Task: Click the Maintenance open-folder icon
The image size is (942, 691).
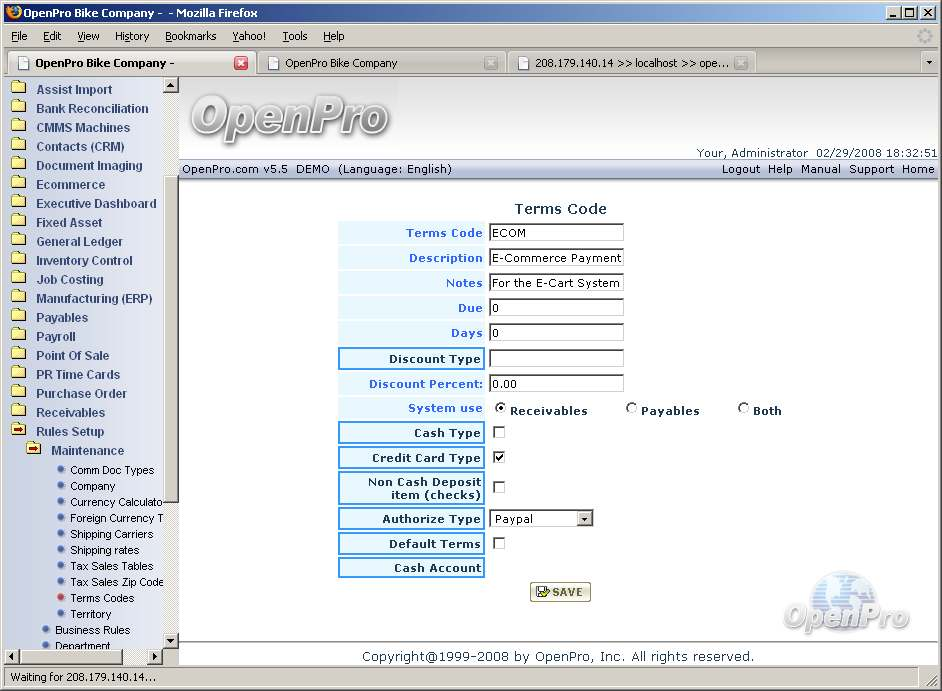Action: click(34, 450)
